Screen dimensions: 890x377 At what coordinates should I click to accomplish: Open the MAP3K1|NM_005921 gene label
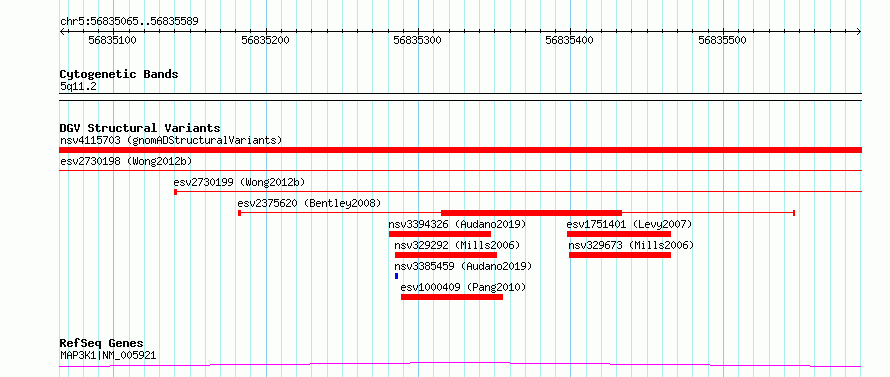point(108,356)
